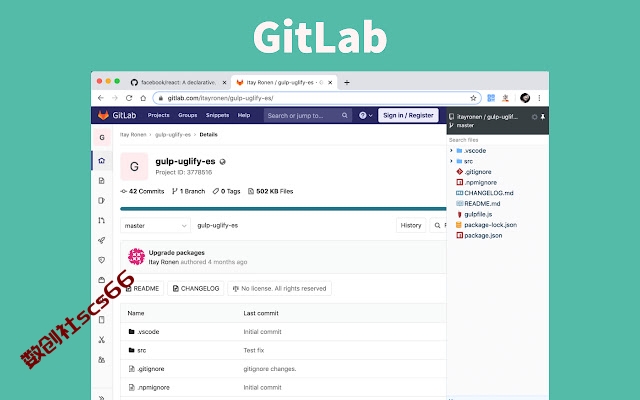Click 502 KB Files link

point(271,191)
